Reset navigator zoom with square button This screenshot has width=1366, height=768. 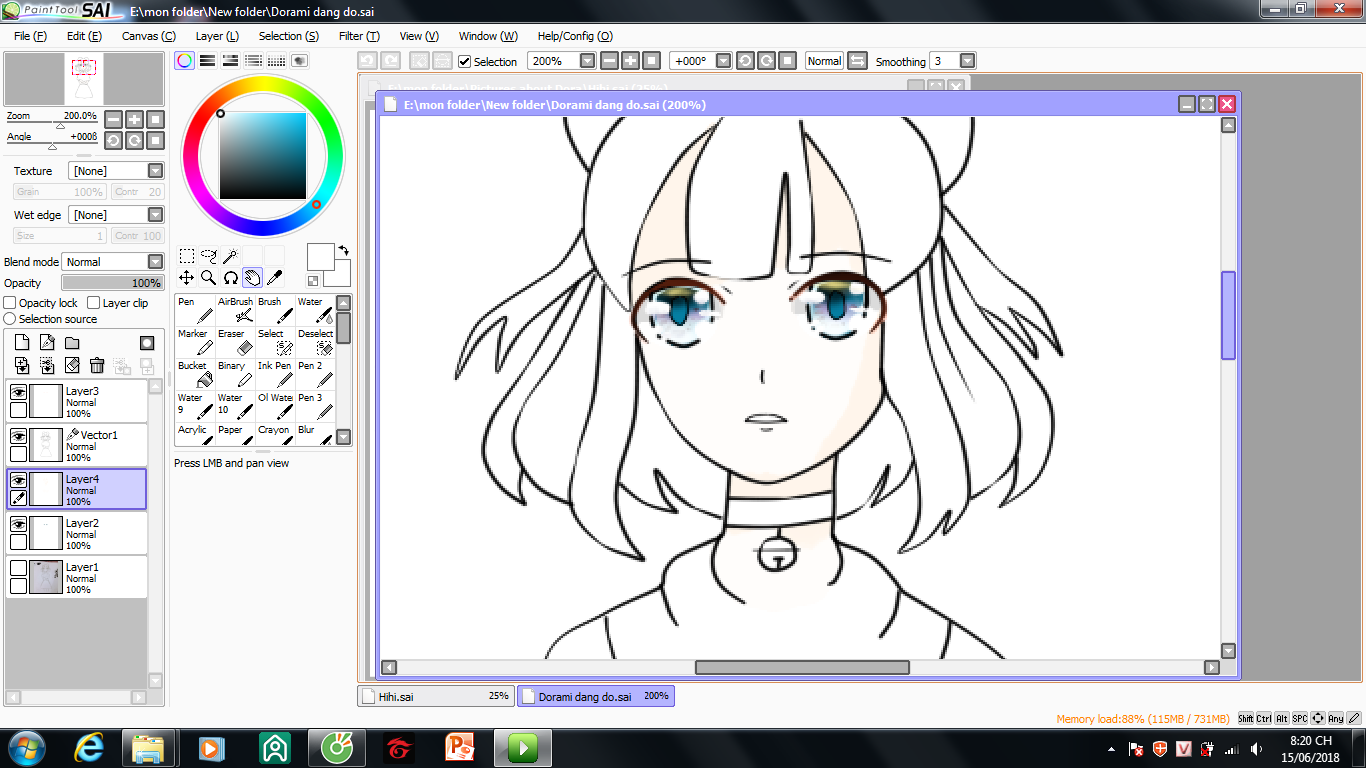(x=156, y=119)
